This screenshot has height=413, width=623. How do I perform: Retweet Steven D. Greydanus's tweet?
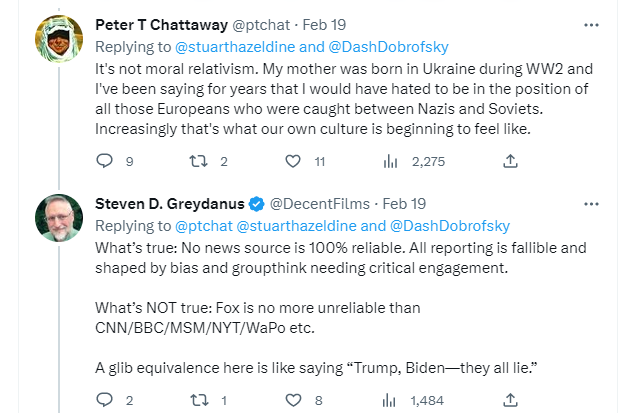(x=199, y=400)
